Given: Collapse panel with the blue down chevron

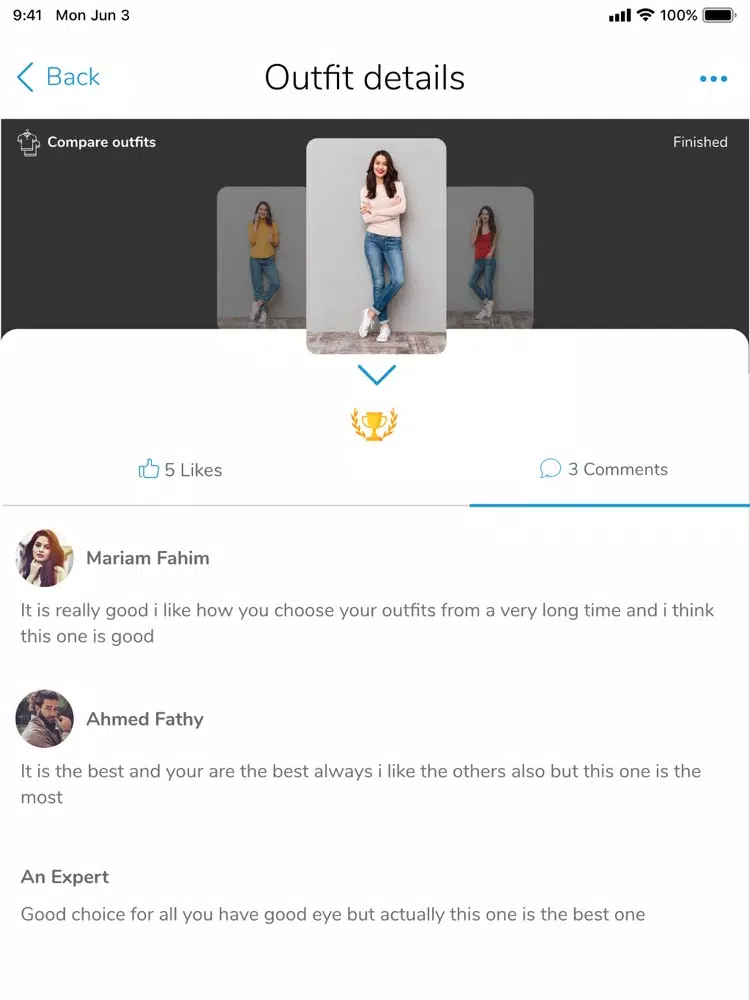Looking at the screenshot, I should (376, 374).
